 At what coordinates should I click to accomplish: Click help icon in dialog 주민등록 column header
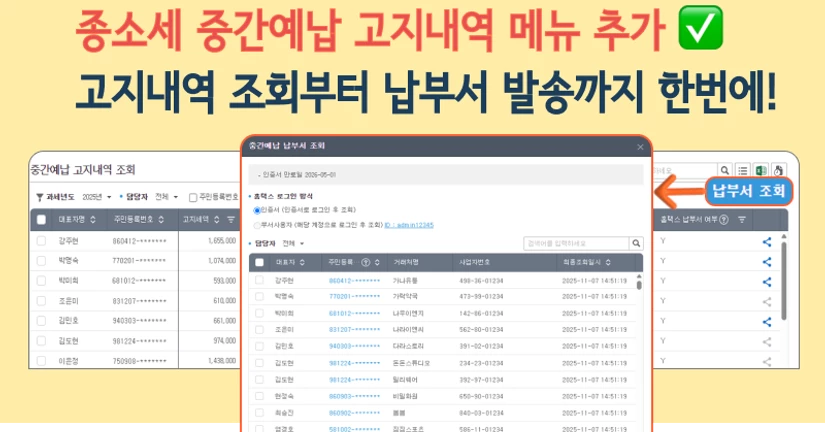(x=365, y=262)
